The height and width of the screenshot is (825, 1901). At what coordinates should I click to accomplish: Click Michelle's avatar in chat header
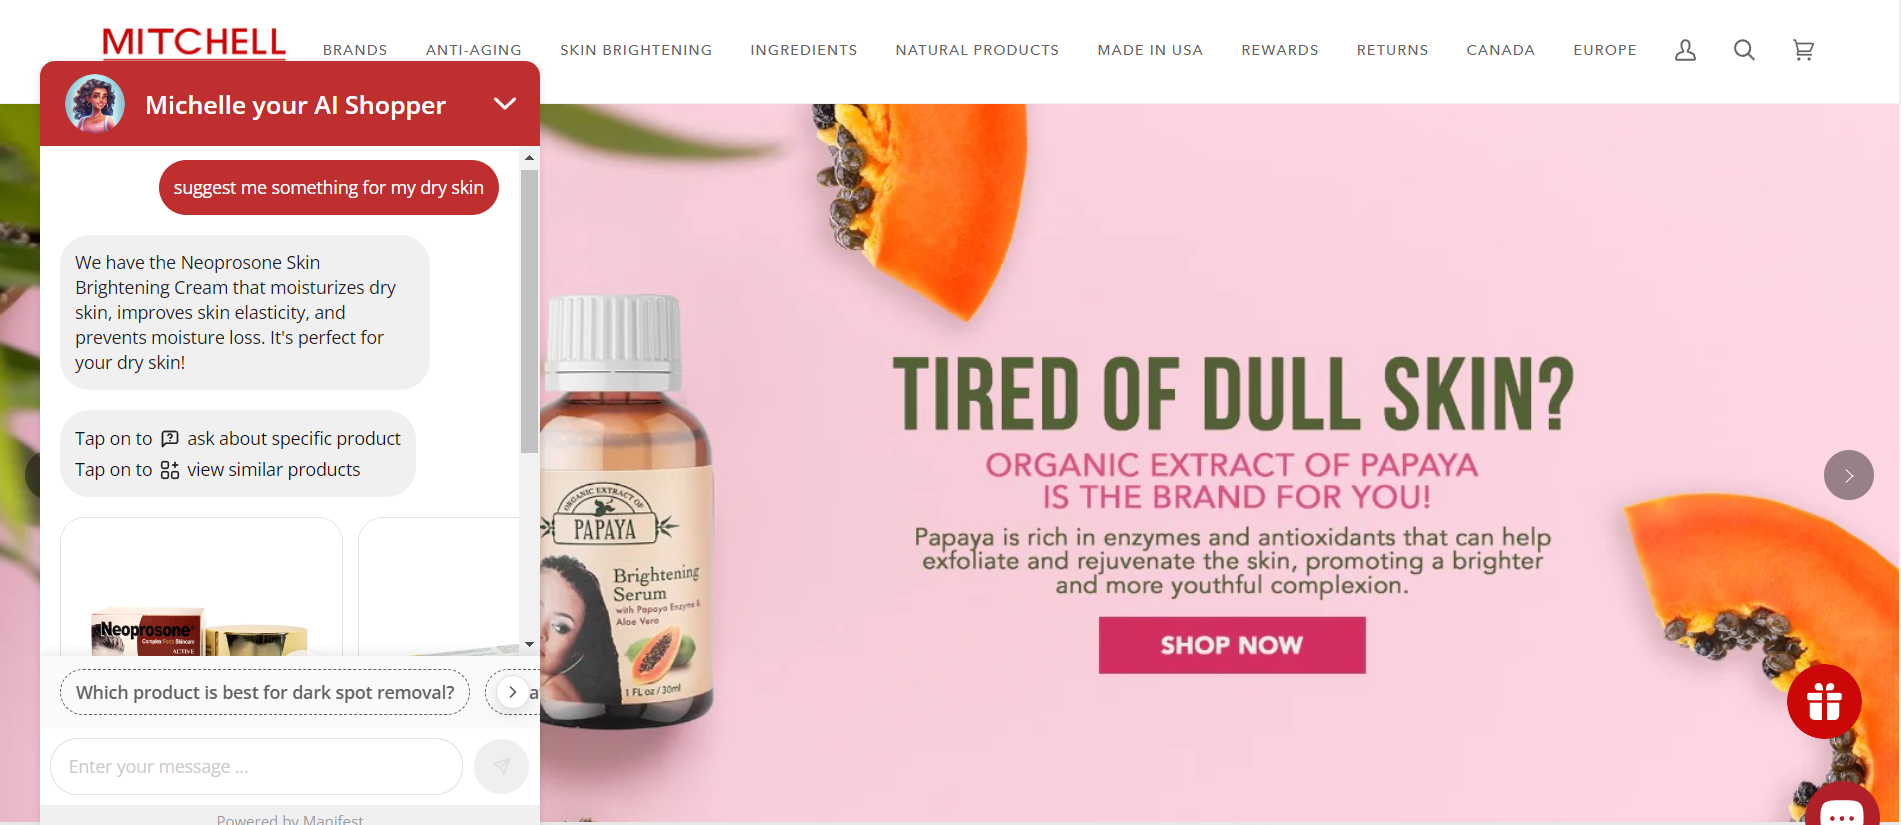95,104
